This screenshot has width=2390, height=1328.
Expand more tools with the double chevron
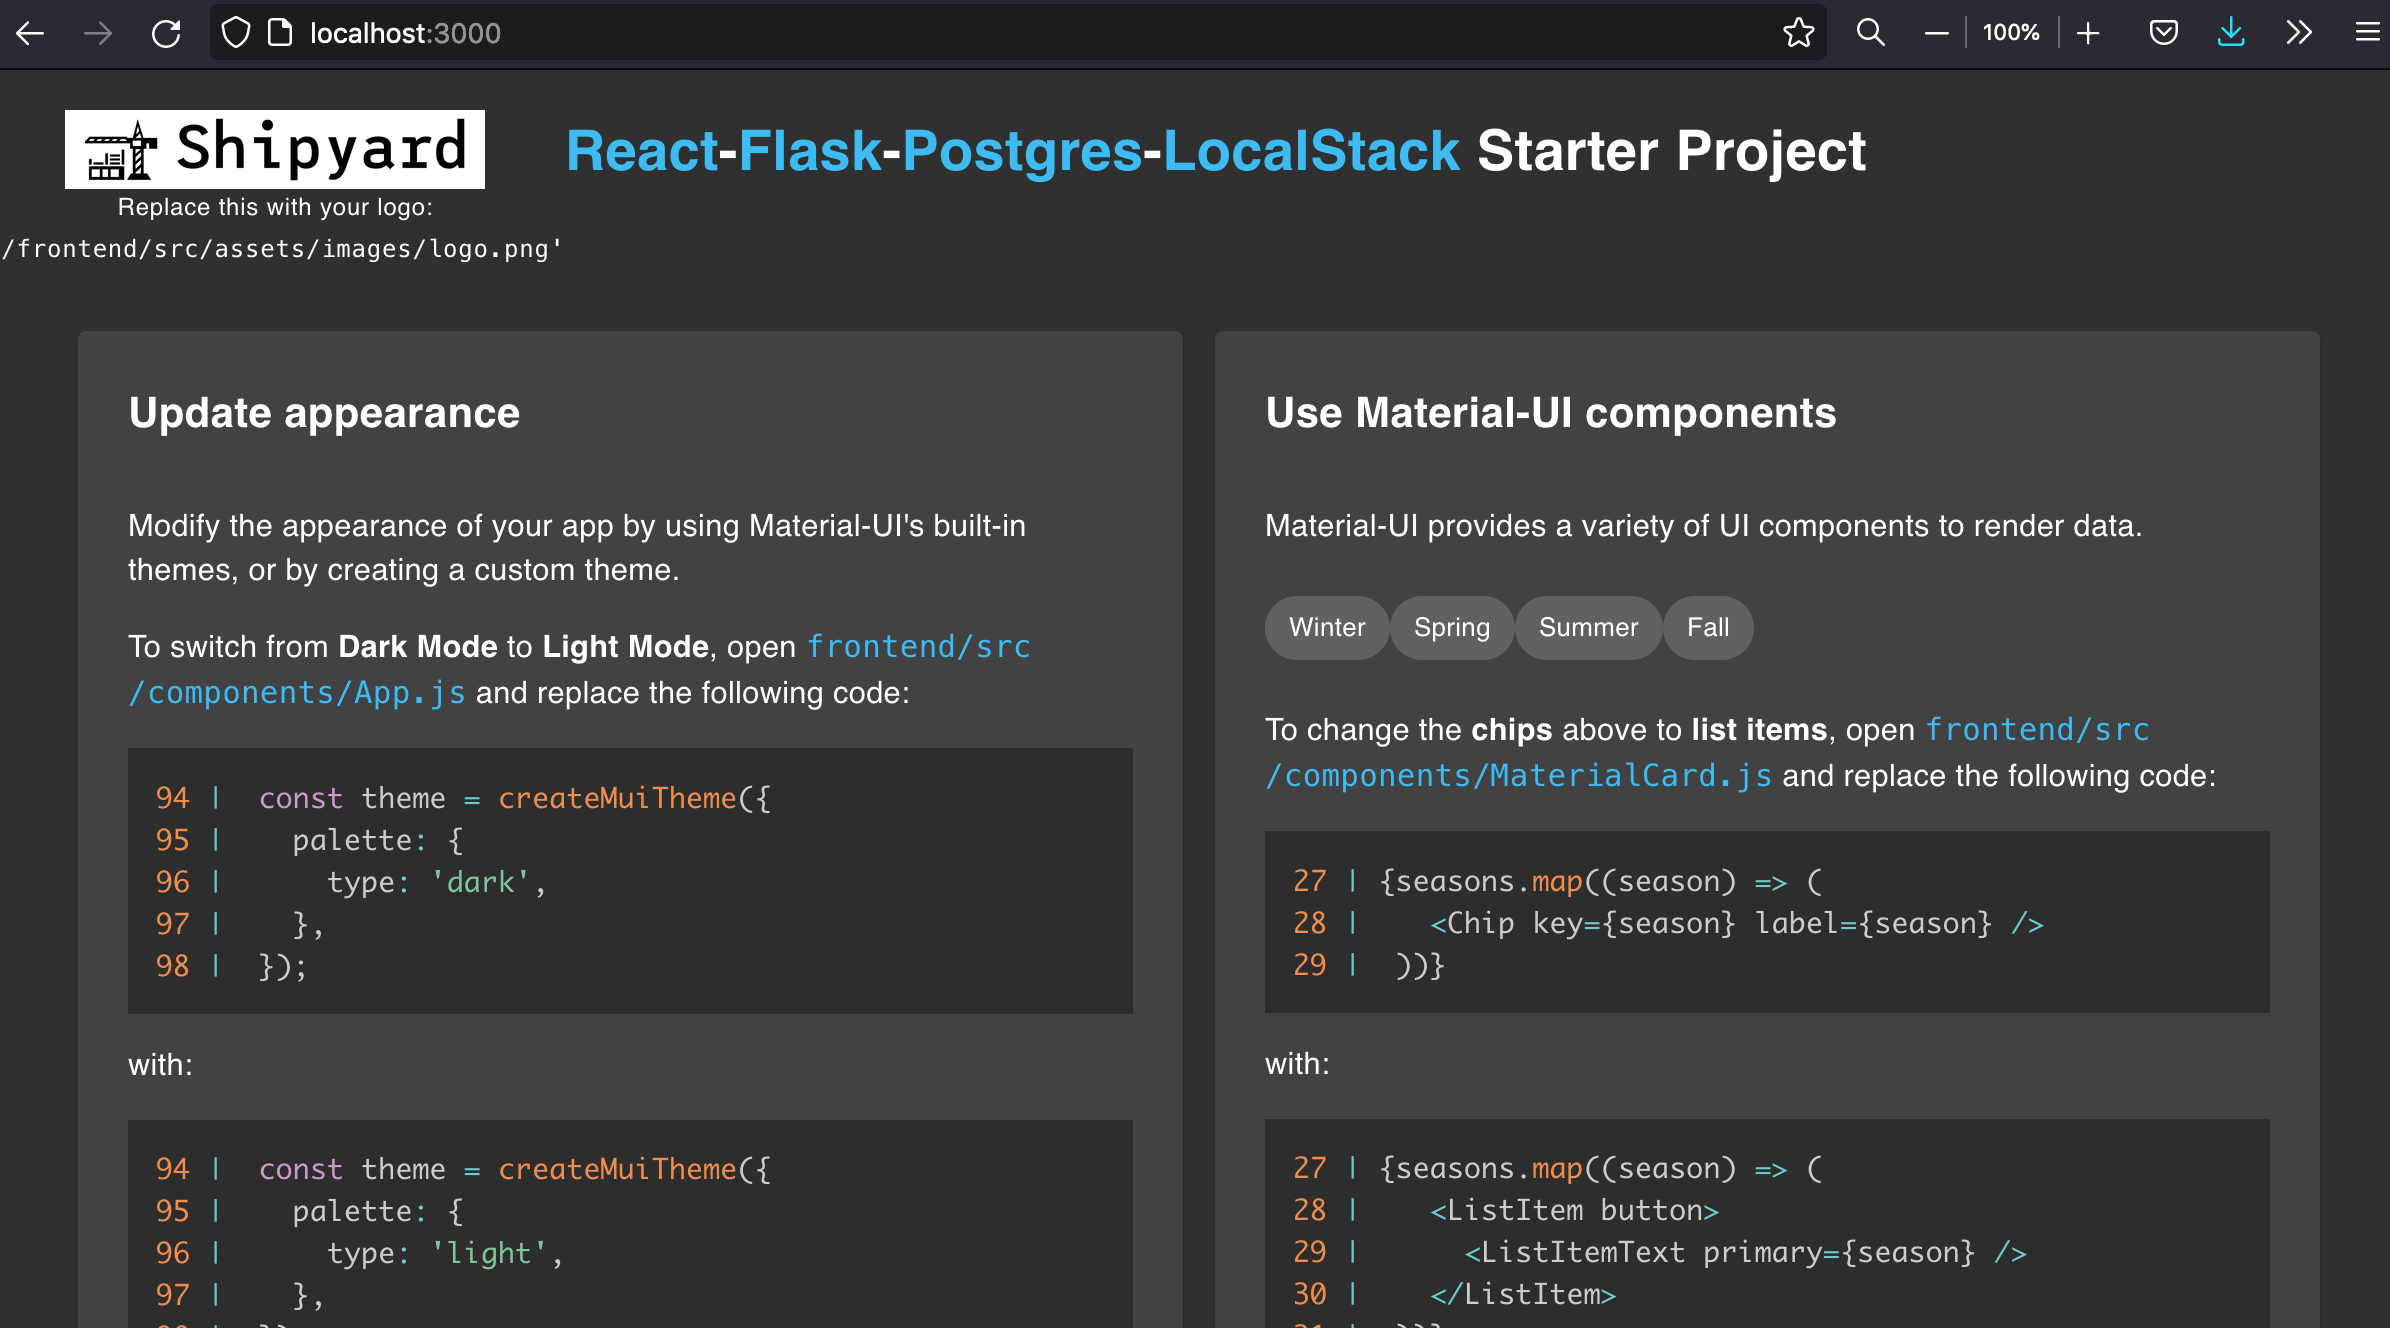[2299, 33]
